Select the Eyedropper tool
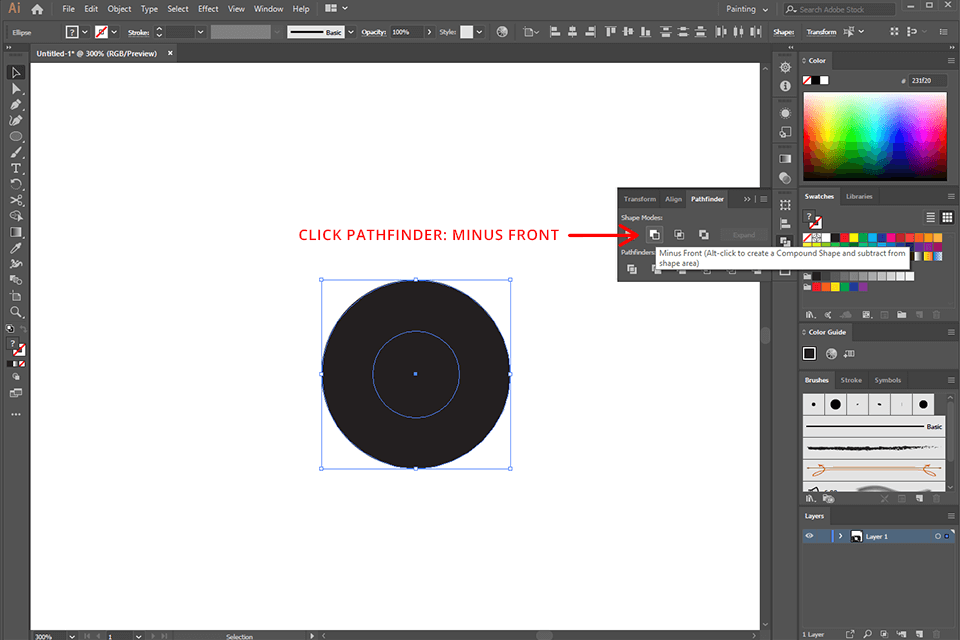This screenshot has height=640, width=960. click(x=15, y=248)
